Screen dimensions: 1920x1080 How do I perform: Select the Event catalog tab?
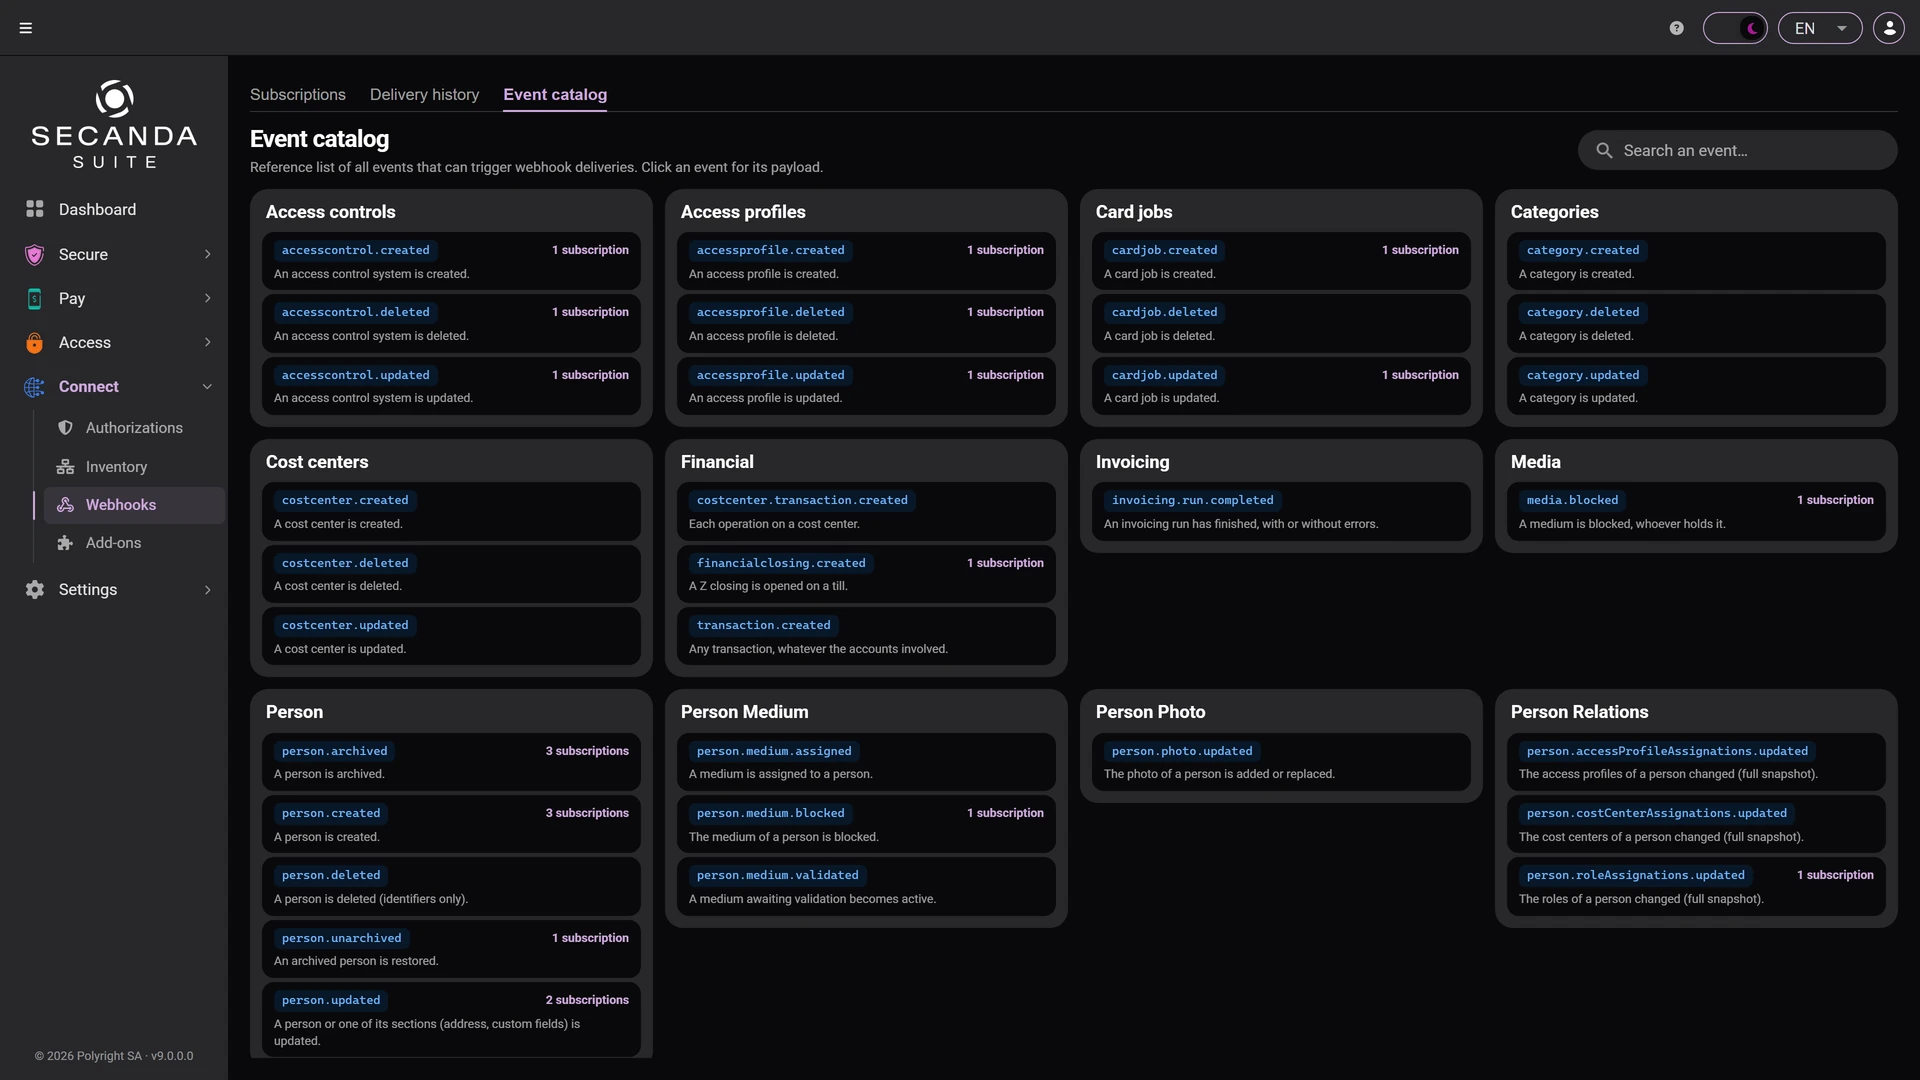point(555,94)
